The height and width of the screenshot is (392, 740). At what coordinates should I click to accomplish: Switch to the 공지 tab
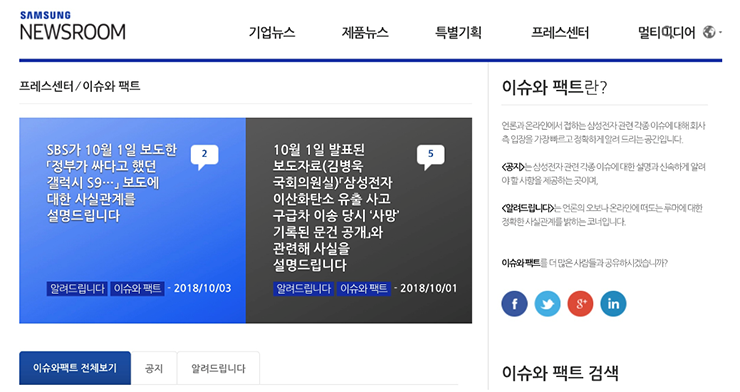click(154, 368)
